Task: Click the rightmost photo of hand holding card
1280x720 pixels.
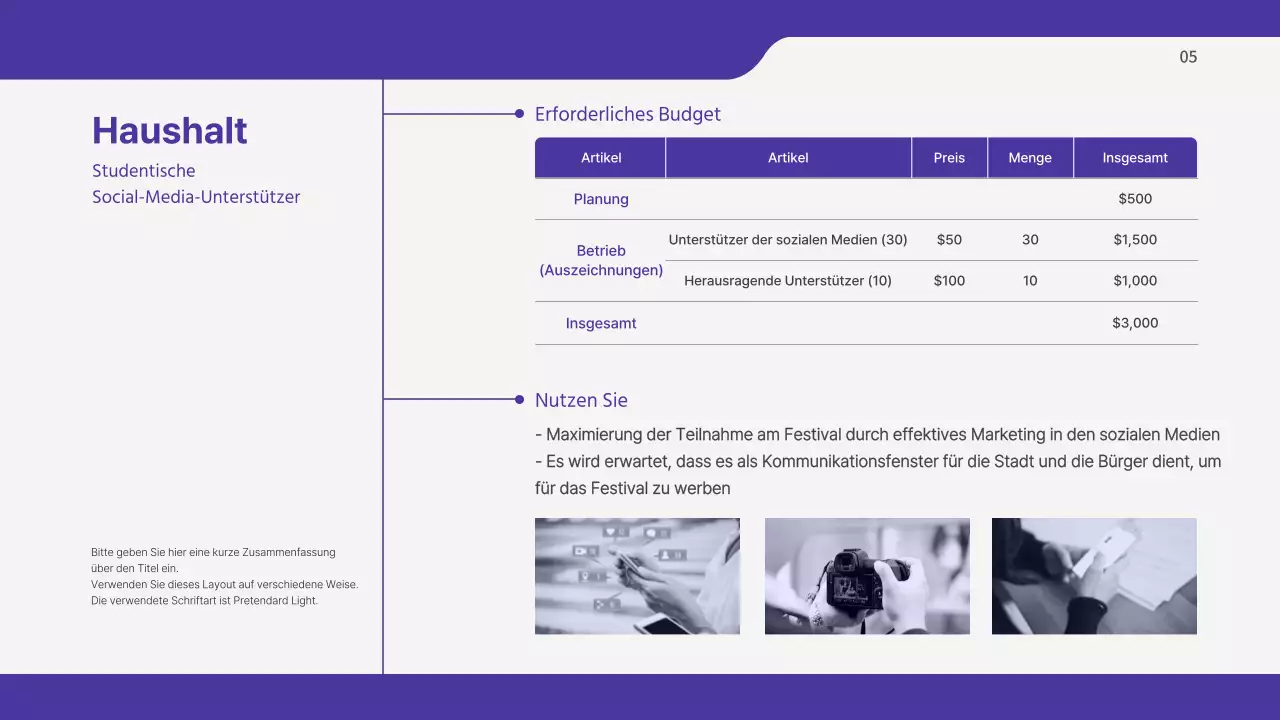Action: point(1094,576)
